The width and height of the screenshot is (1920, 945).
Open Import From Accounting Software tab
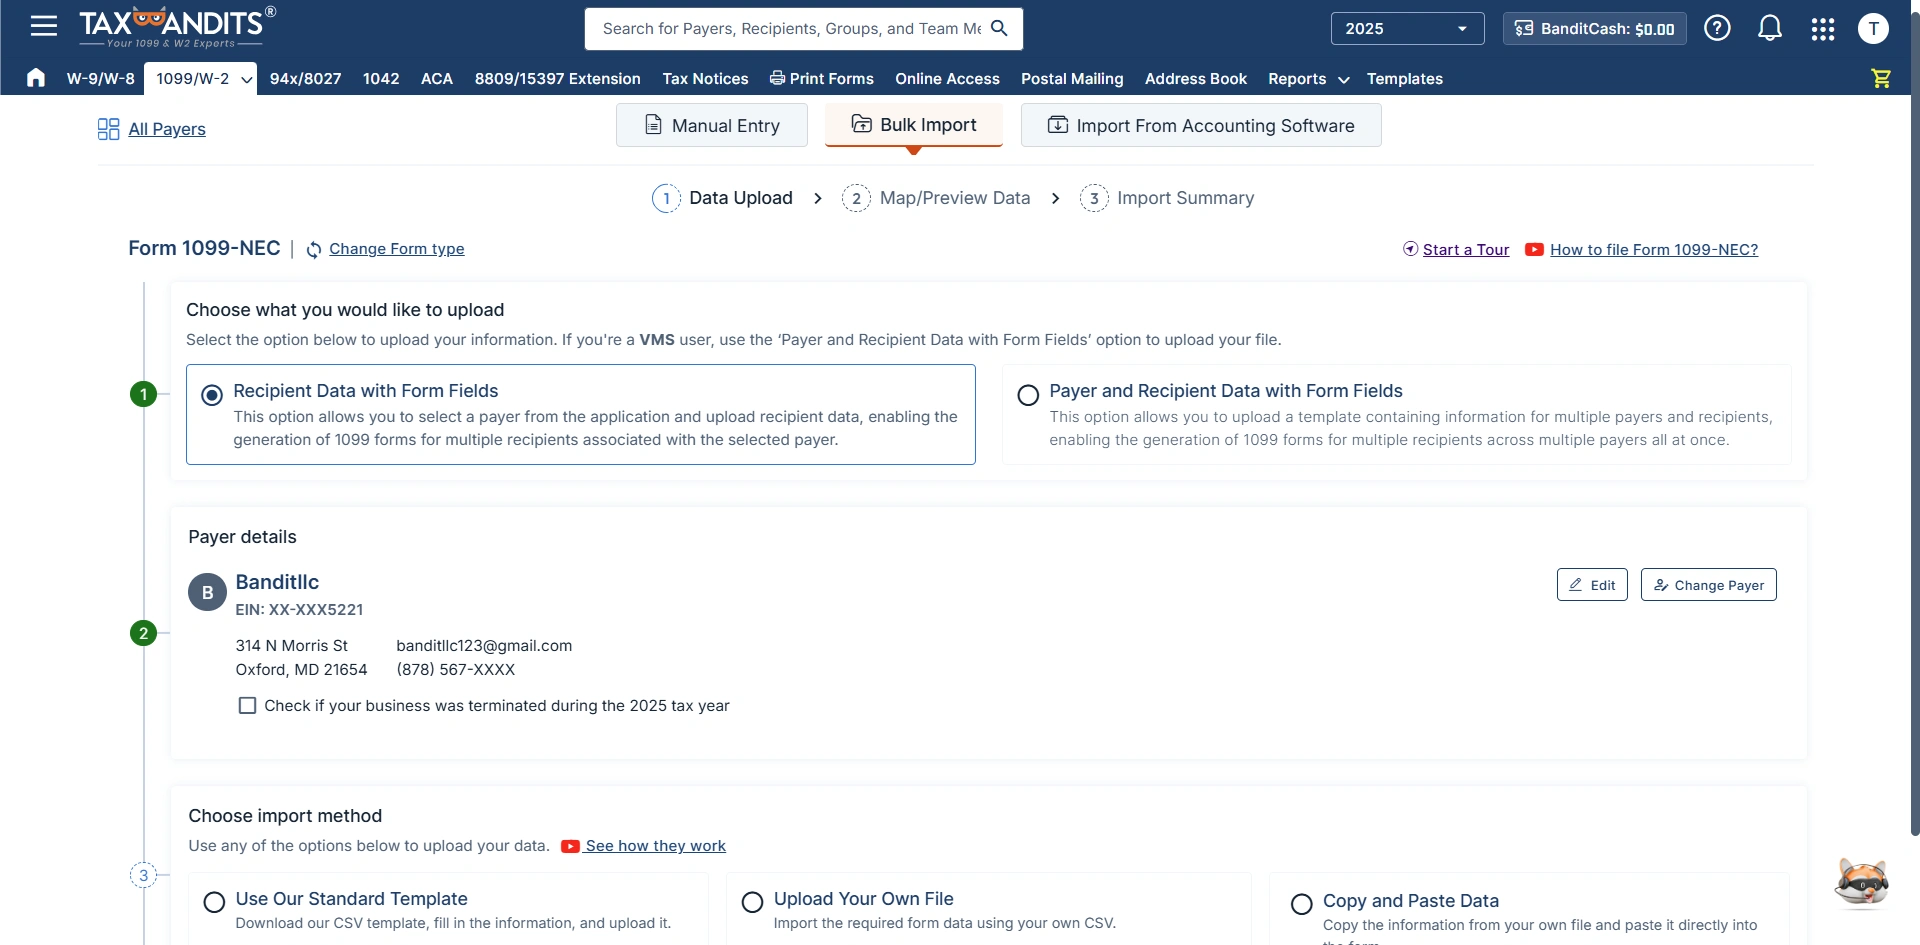[1200, 125]
